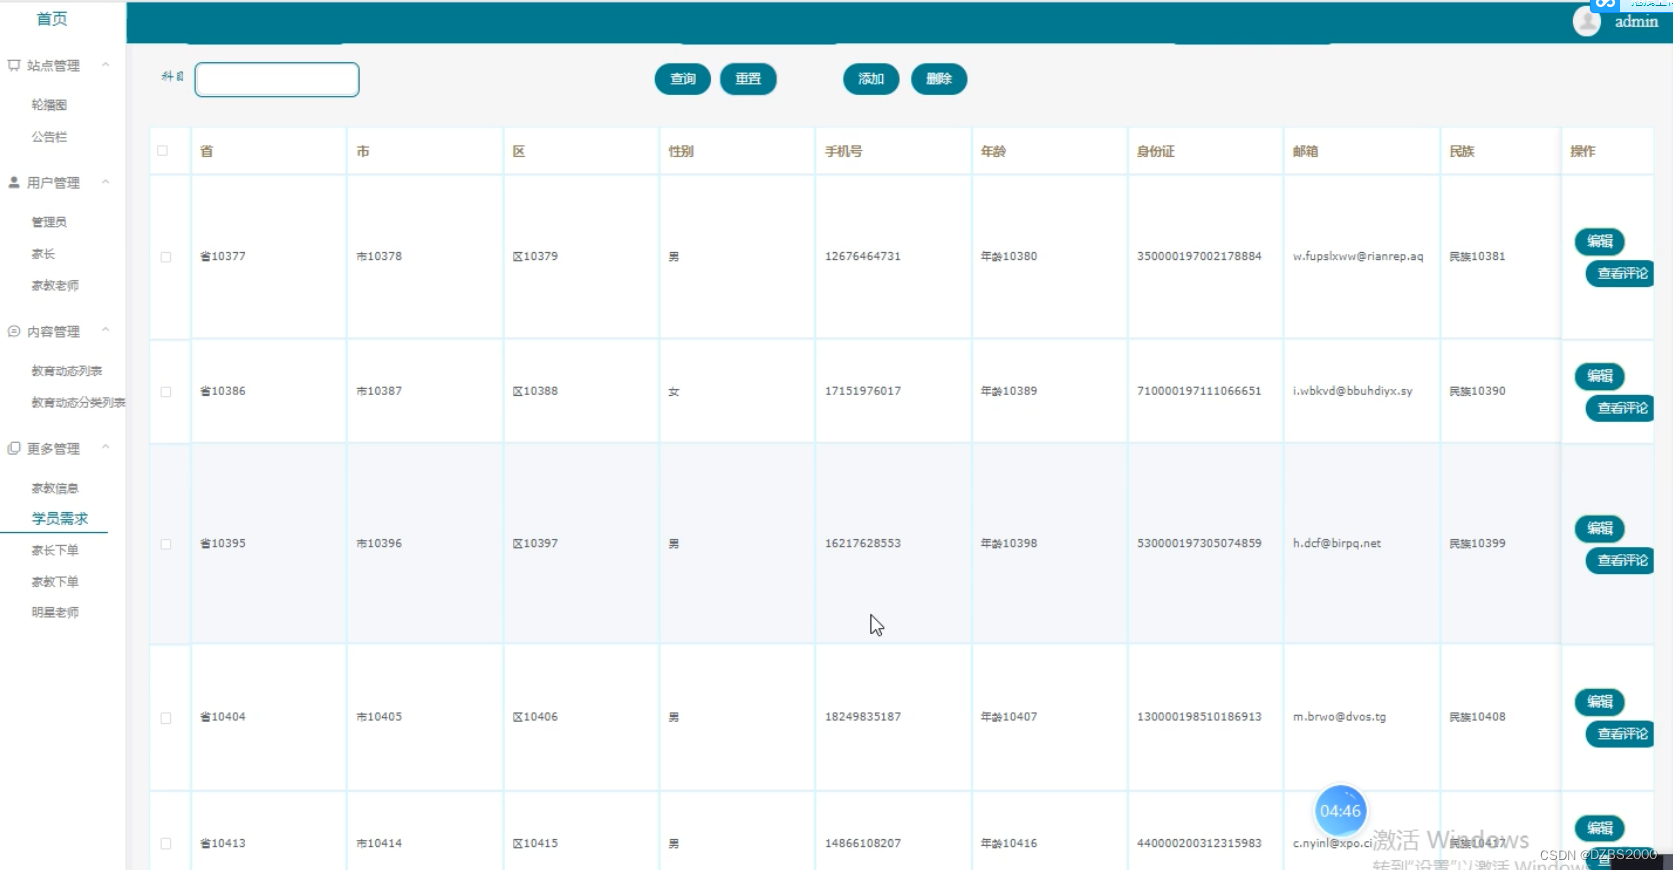Click phone number 17151976017
1673x870 pixels.
click(863, 392)
